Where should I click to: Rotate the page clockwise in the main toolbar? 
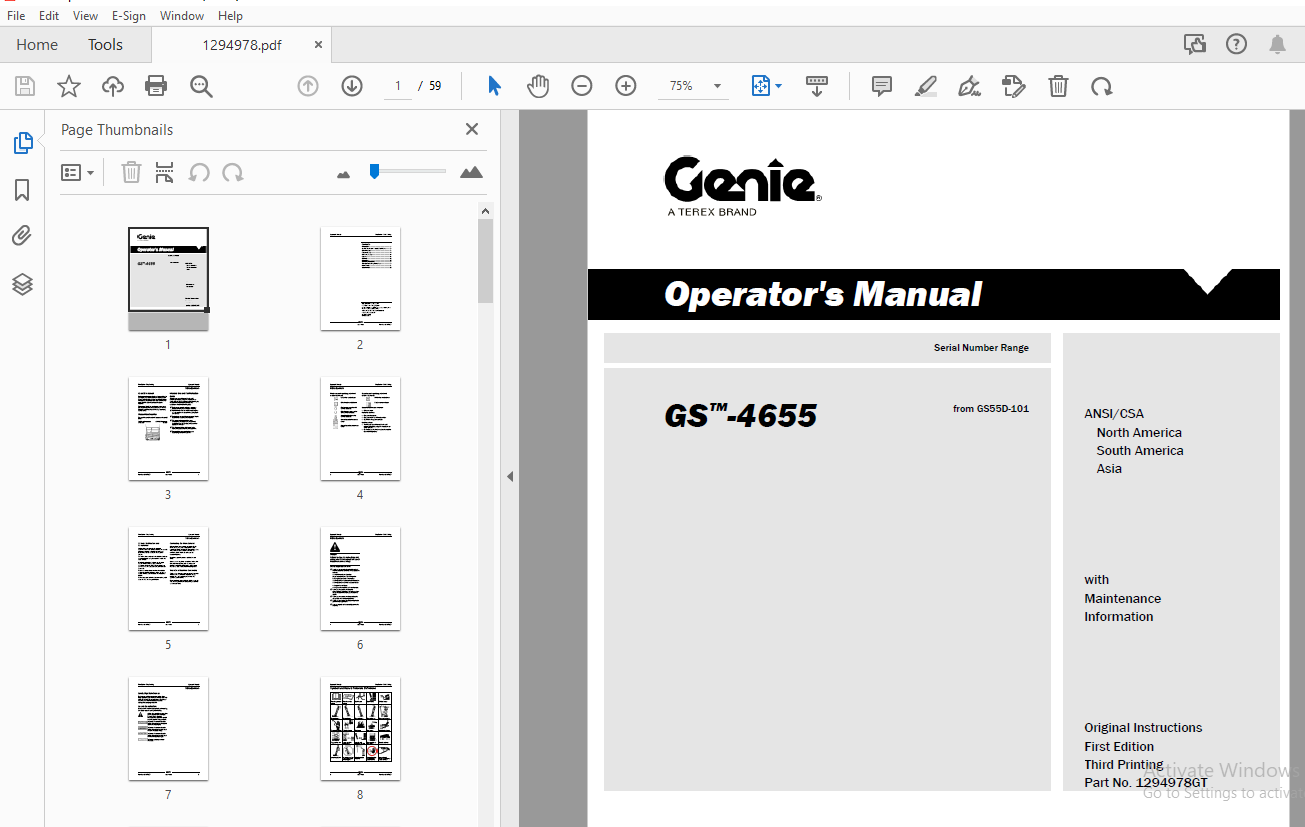click(x=1102, y=86)
